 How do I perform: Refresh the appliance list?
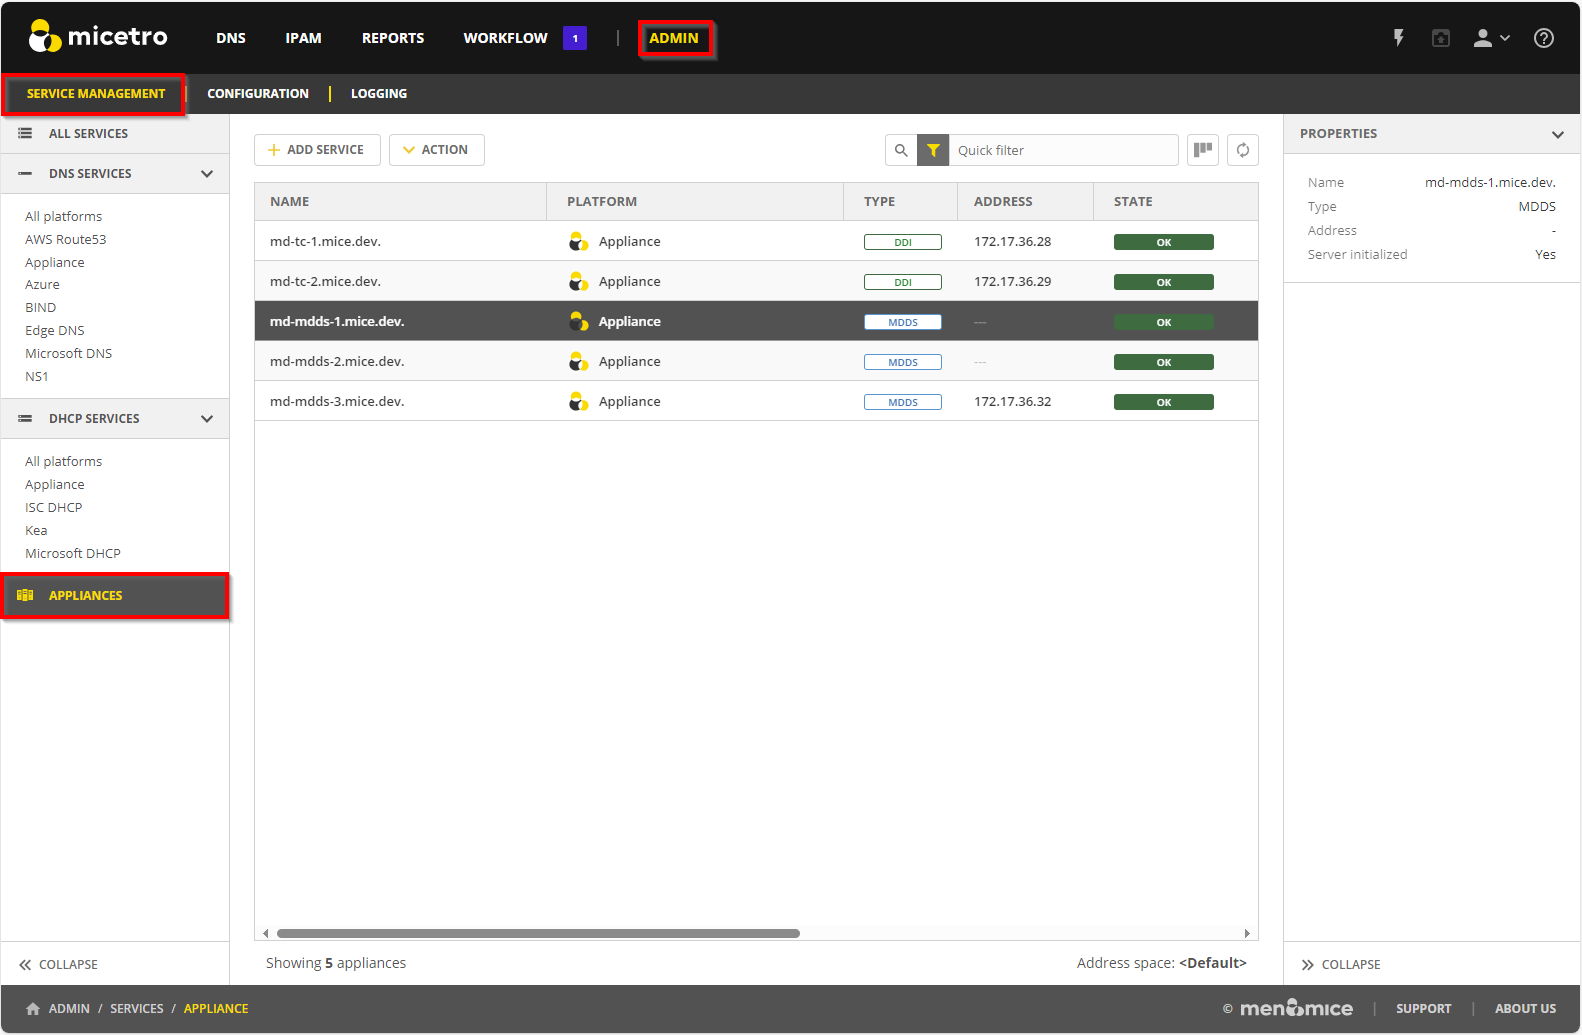tap(1242, 150)
